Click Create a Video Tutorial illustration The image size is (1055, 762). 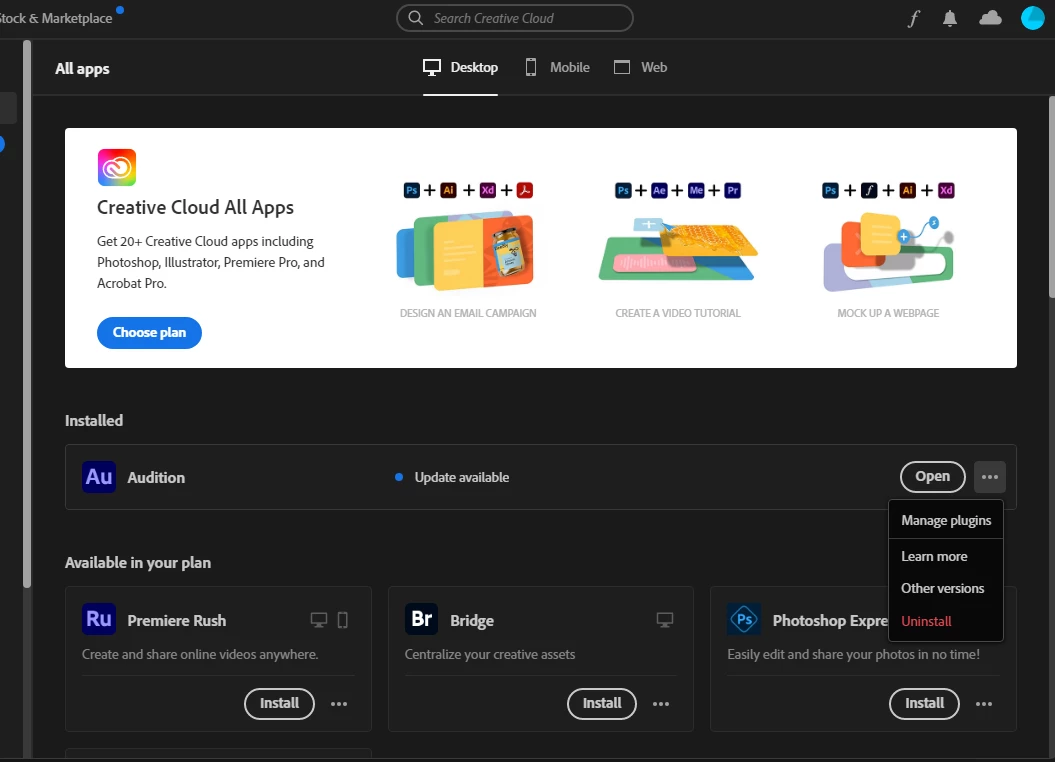pyautogui.click(x=678, y=249)
